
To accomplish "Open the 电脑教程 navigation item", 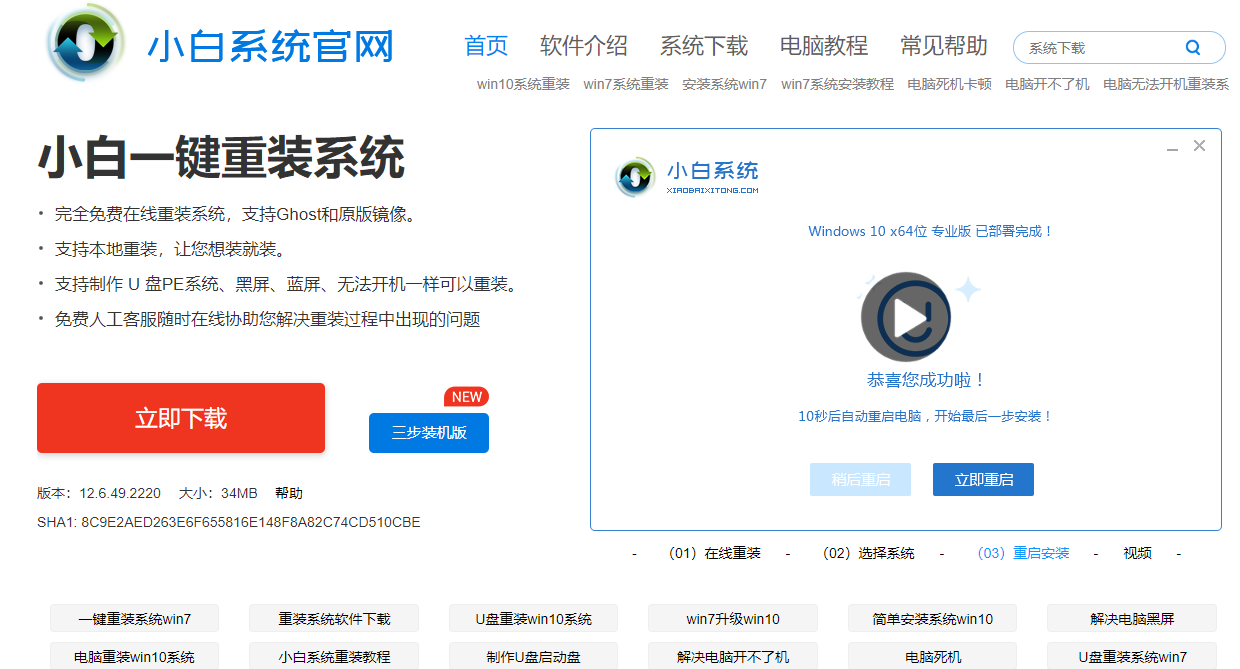I will point(823,46).
